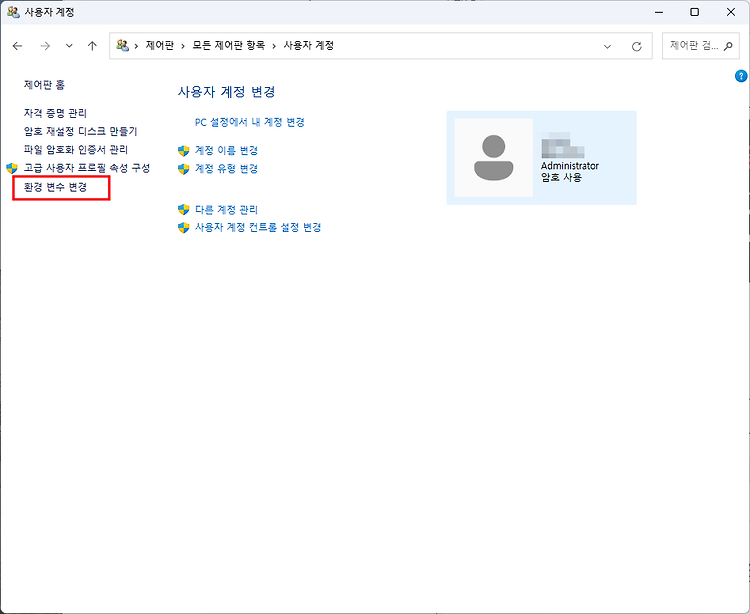Click the 사용자 계정 변경 heading
The width and height of the screenshot is (750, 614).
pyautogui.click(x=226, y=92)
